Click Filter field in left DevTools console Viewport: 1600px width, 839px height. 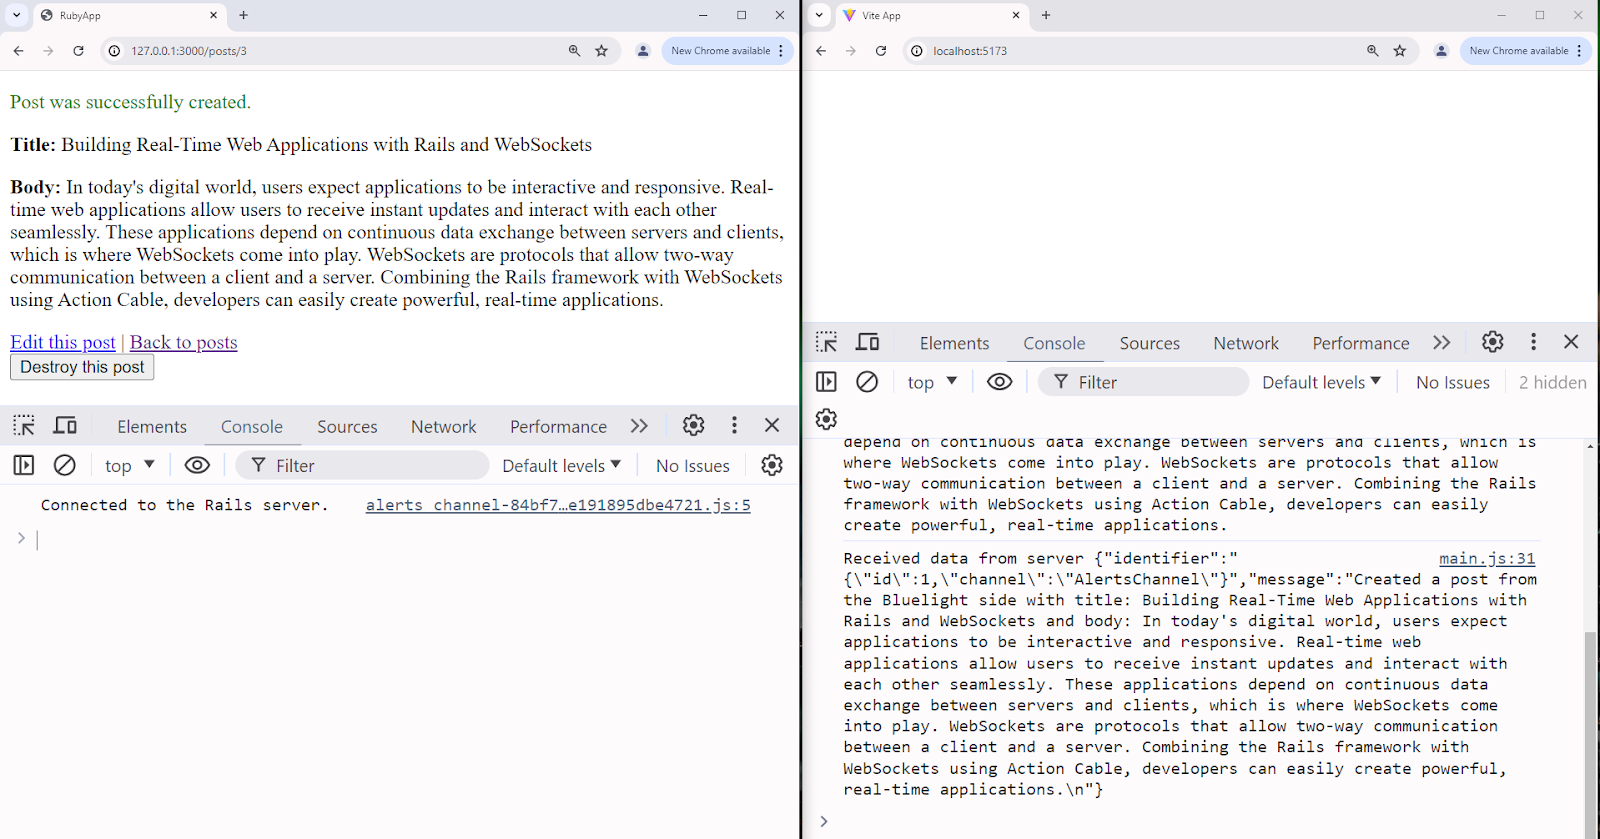click(x=362, y=465)
